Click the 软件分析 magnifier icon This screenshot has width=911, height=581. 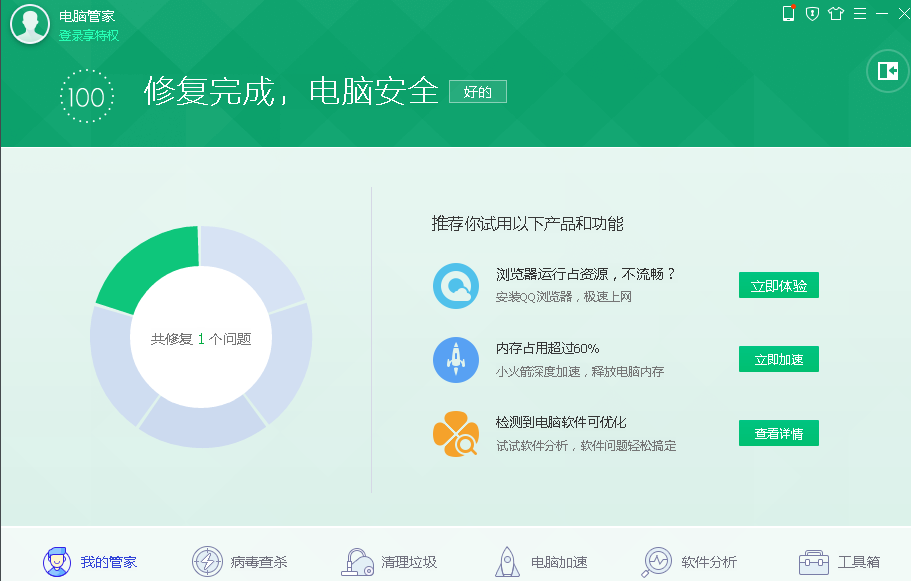tap(657, 562)
